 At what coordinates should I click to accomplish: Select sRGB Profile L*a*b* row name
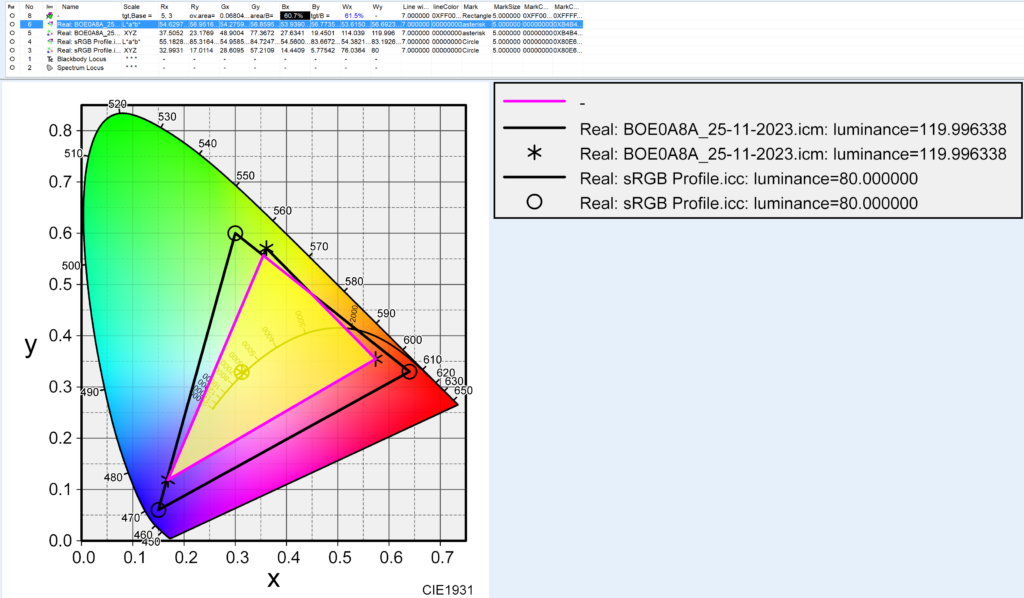(88, 41)
